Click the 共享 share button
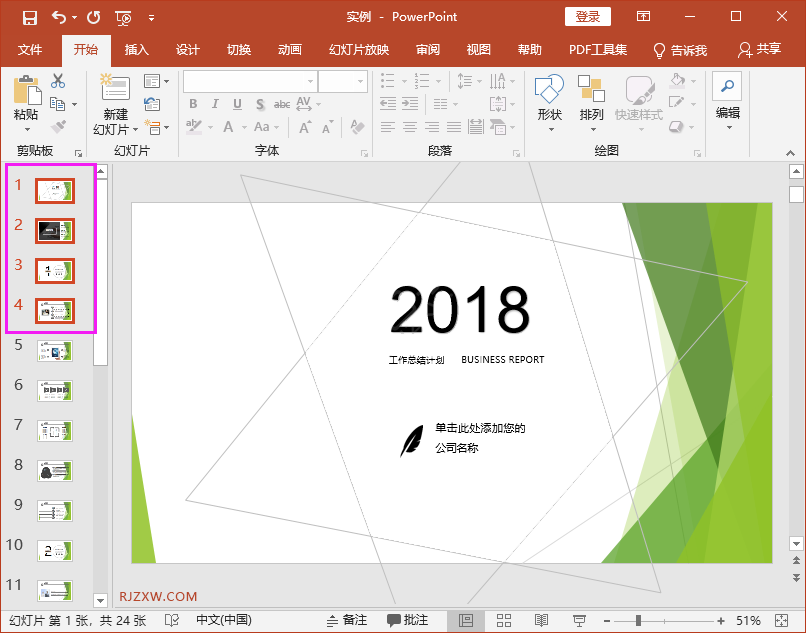The height and width of the screenshot is (633, 806). [x=759, y=49]
